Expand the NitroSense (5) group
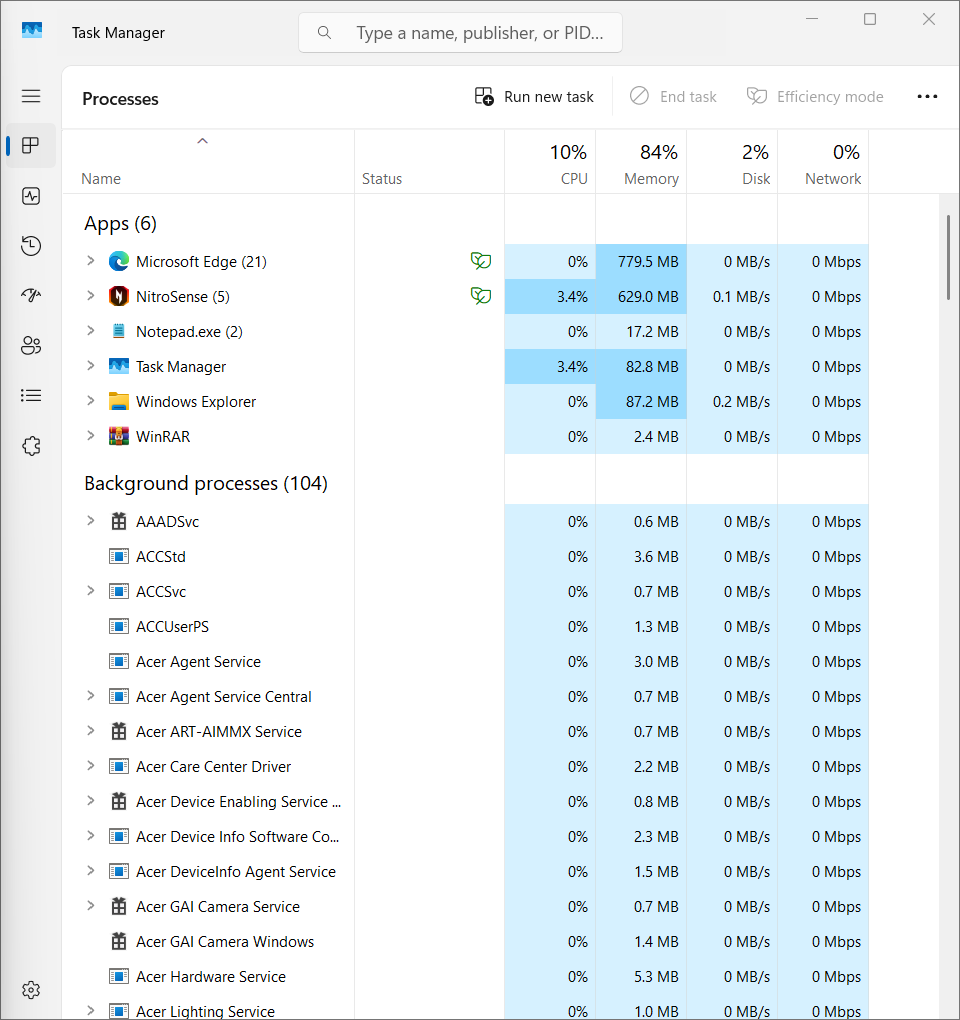The image size is (960, 1020). click(x=90, y=296)
